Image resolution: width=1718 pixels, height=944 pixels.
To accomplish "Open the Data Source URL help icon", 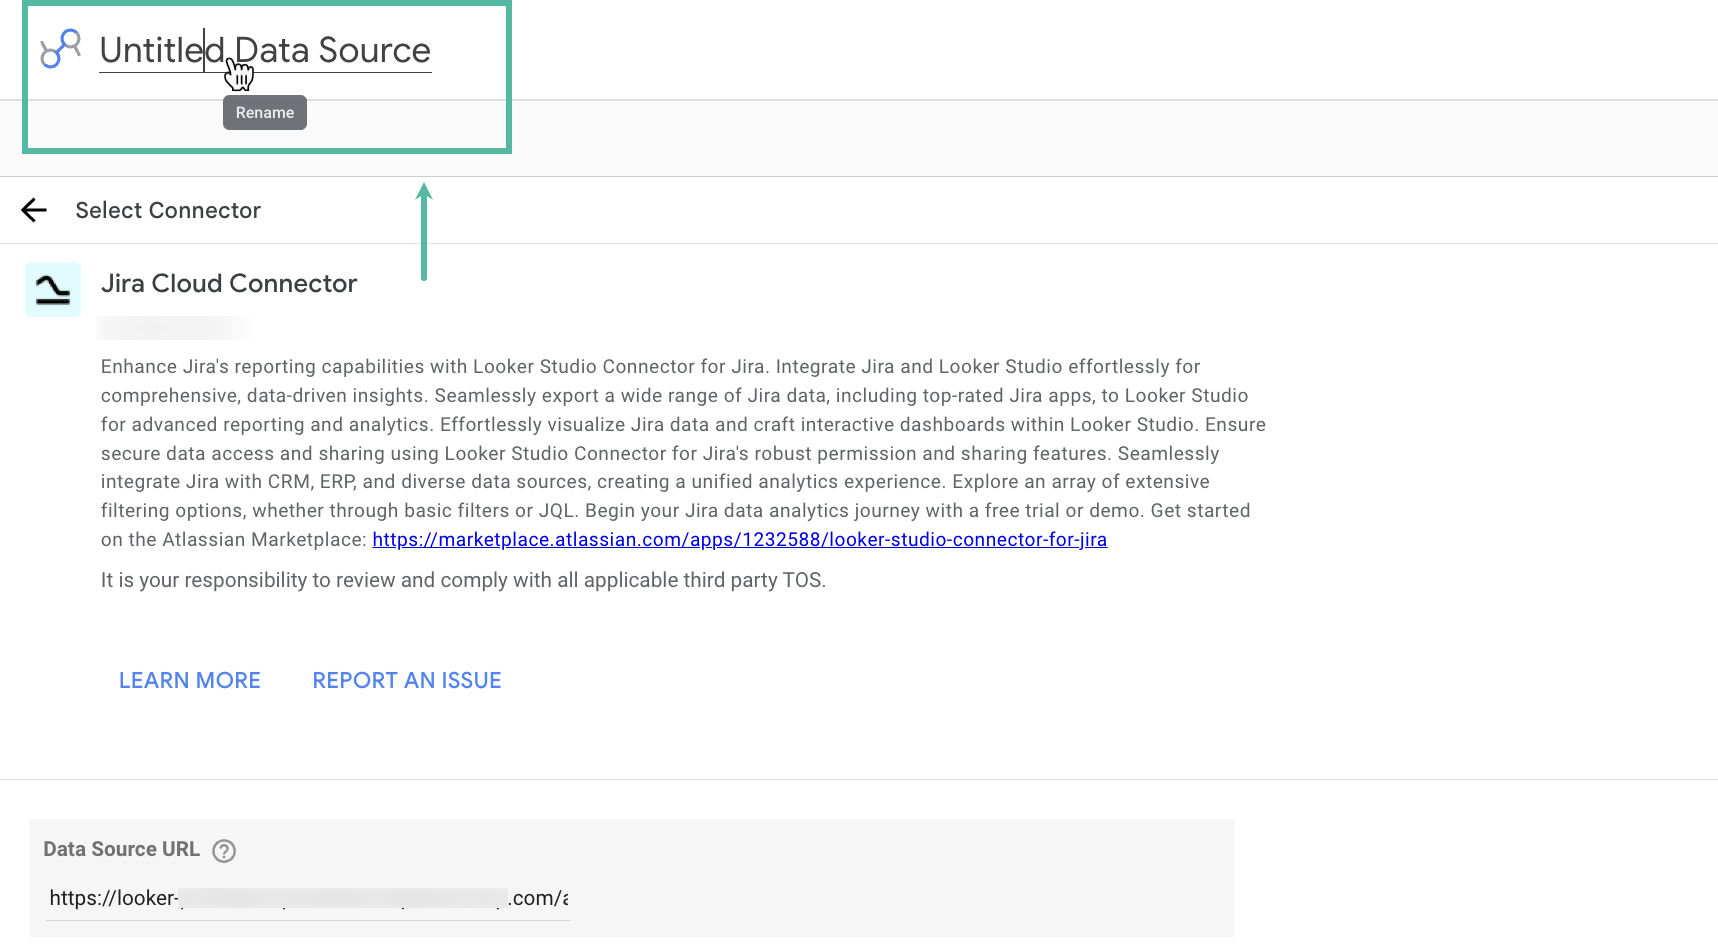I will [224, 851].
